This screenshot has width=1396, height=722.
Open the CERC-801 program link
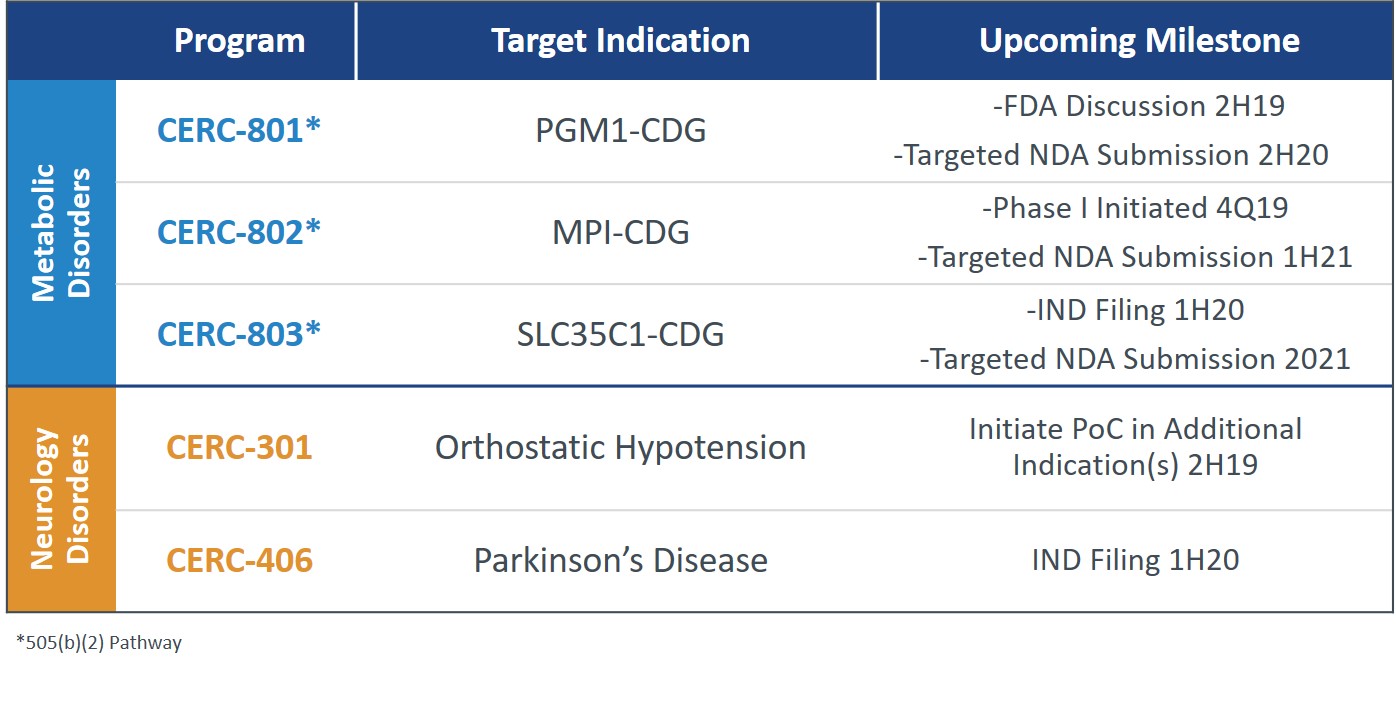coord(239,131)
